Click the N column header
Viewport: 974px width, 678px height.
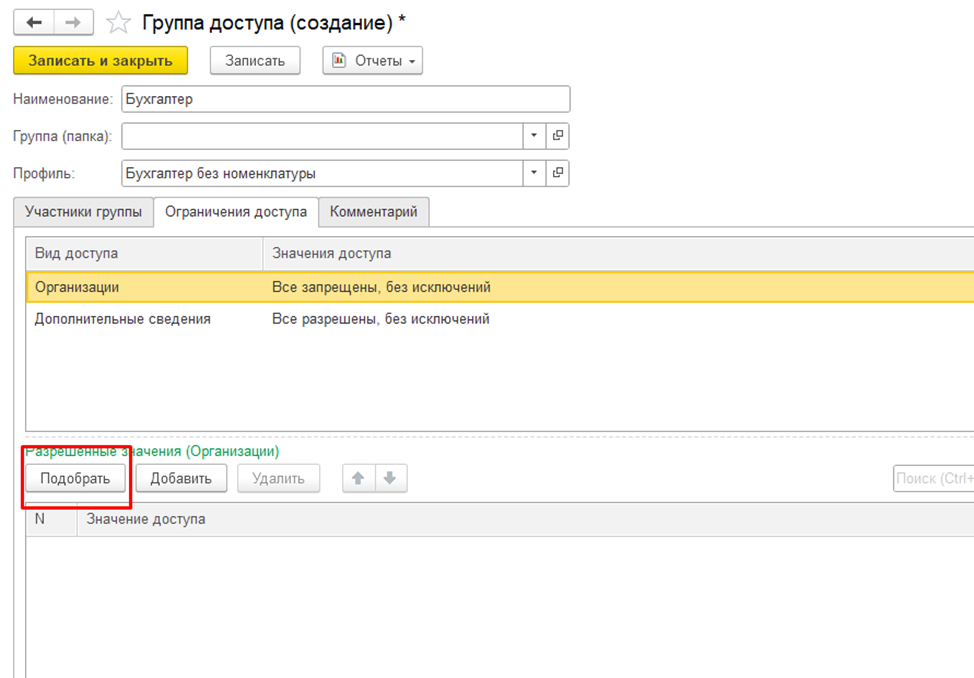[x=52, y=519]
